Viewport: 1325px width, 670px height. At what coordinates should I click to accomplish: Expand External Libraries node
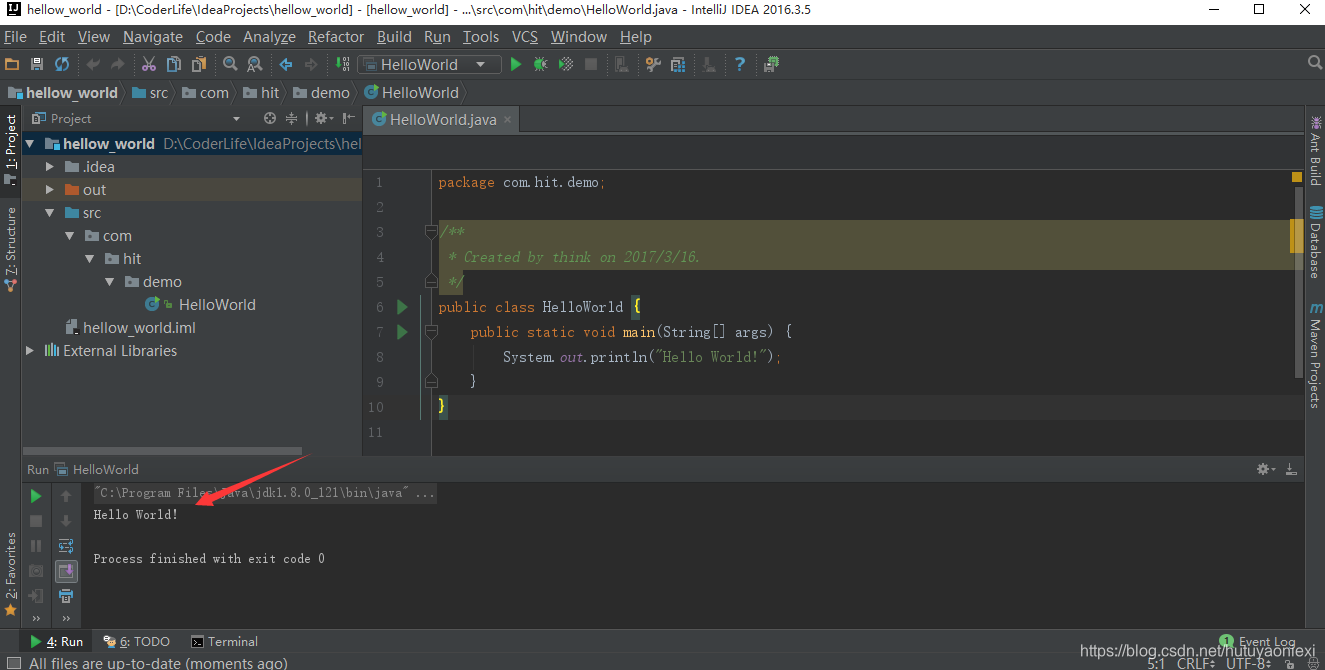pyautogui.click(x=30, y=351)
